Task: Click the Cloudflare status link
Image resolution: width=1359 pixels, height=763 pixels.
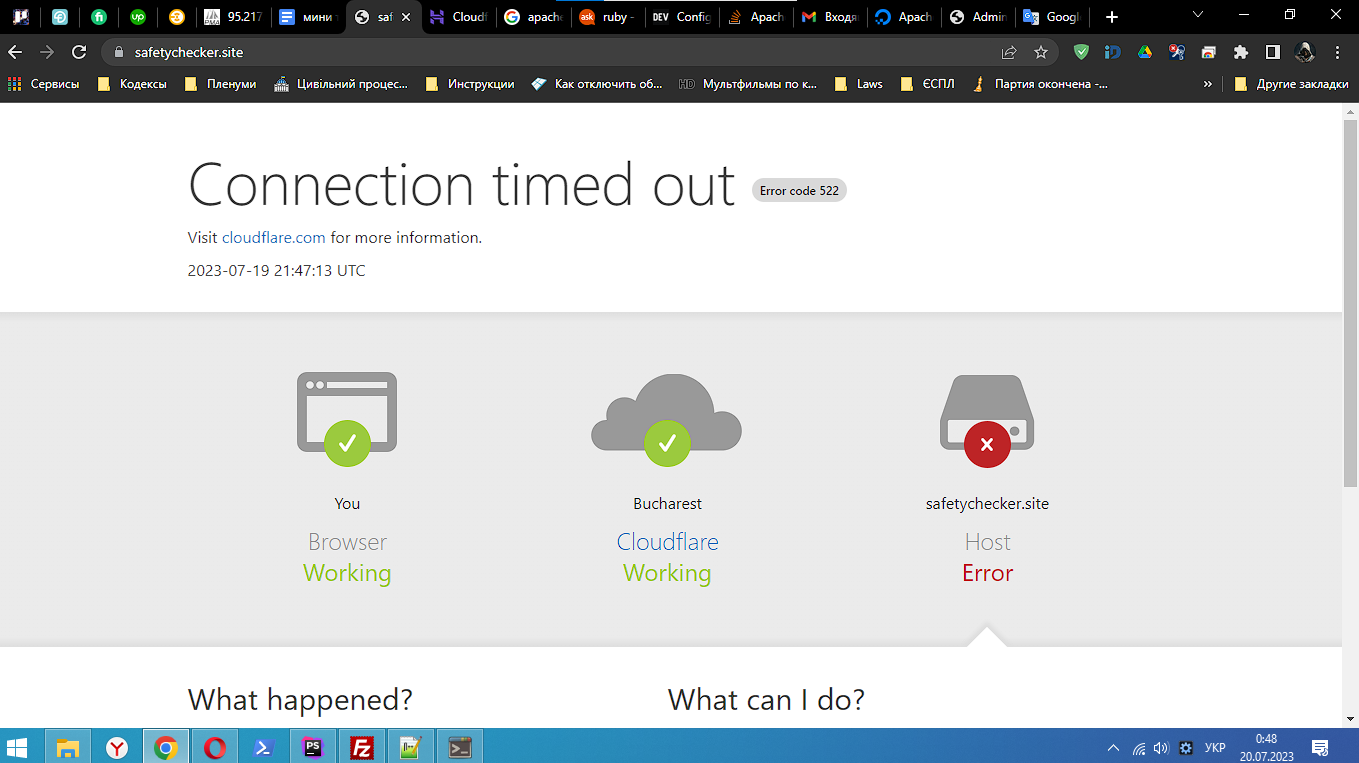Action: pyautogui.click(x=667, y=542)
